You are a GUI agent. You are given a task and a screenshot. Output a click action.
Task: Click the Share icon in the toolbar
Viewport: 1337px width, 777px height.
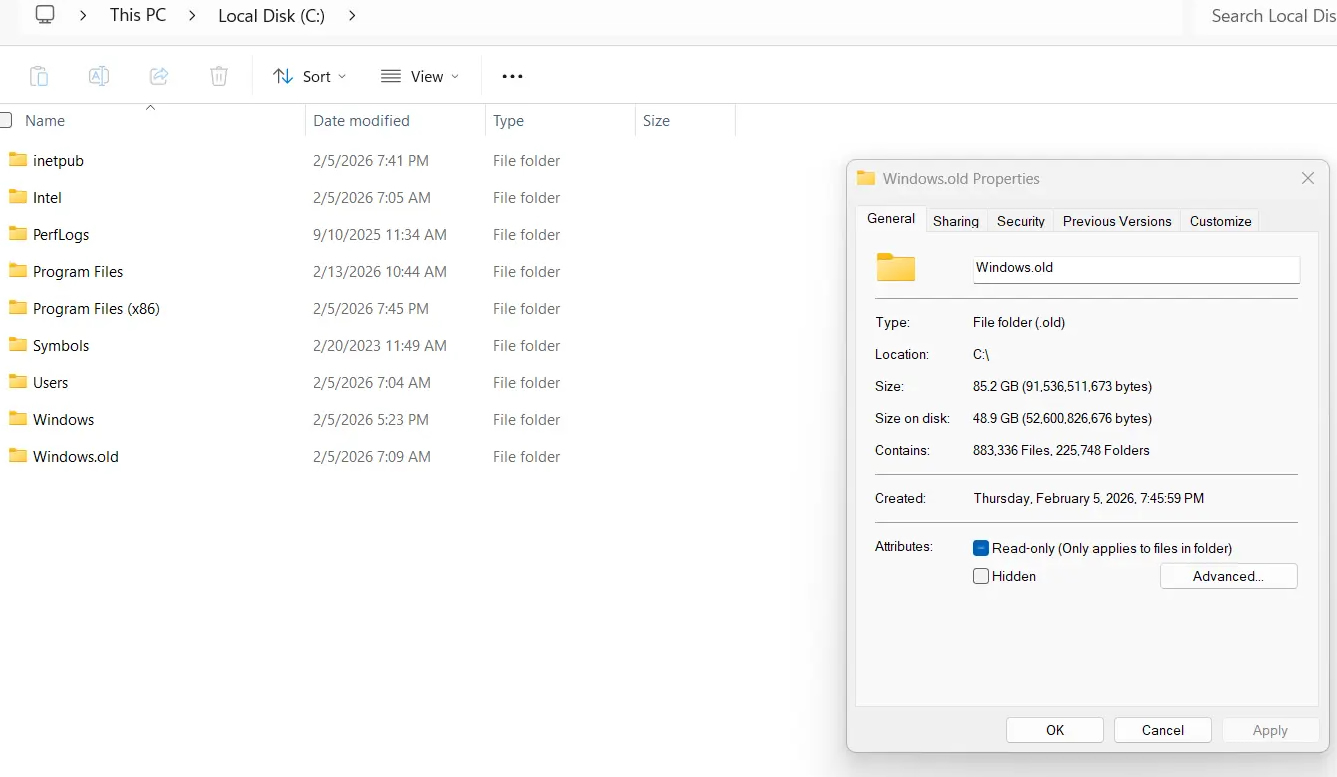click(158, 76)
